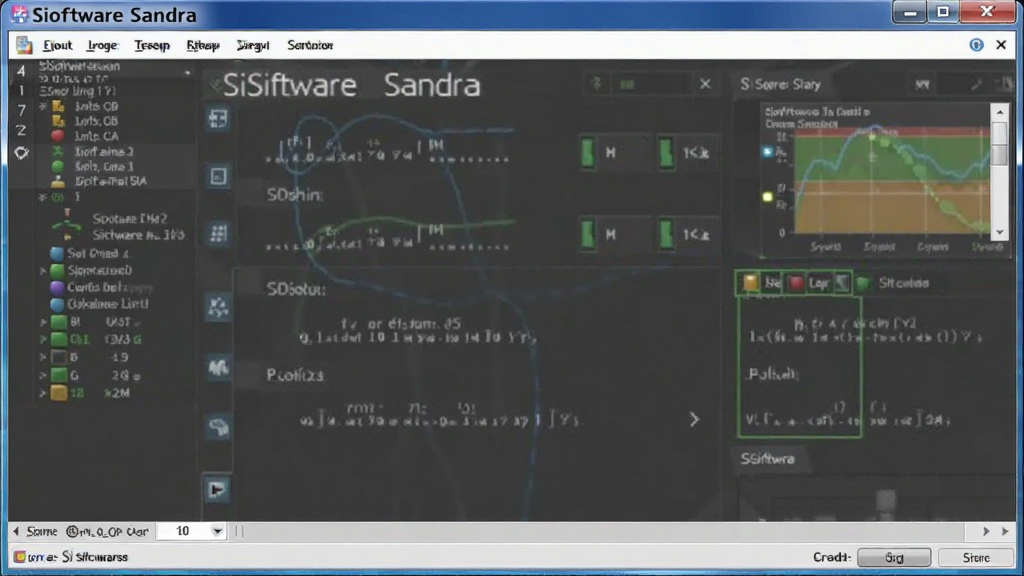Select the square frame icon in center toolbar
The width and height of the screenshot is (1024, 576).
tap(218, 176)
